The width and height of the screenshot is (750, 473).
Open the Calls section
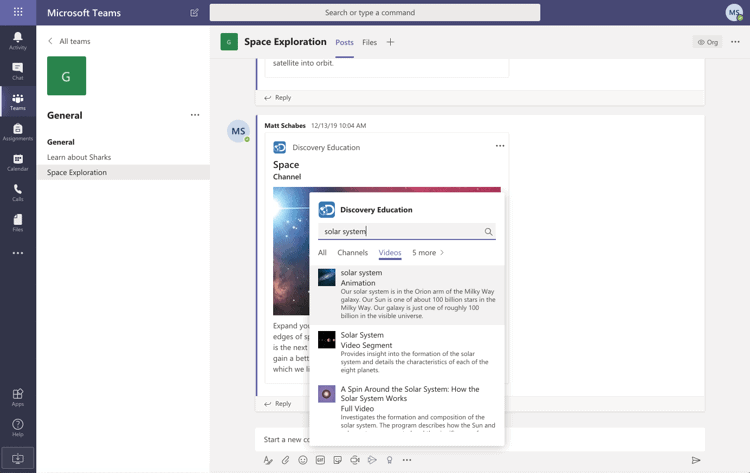point(18,192)
